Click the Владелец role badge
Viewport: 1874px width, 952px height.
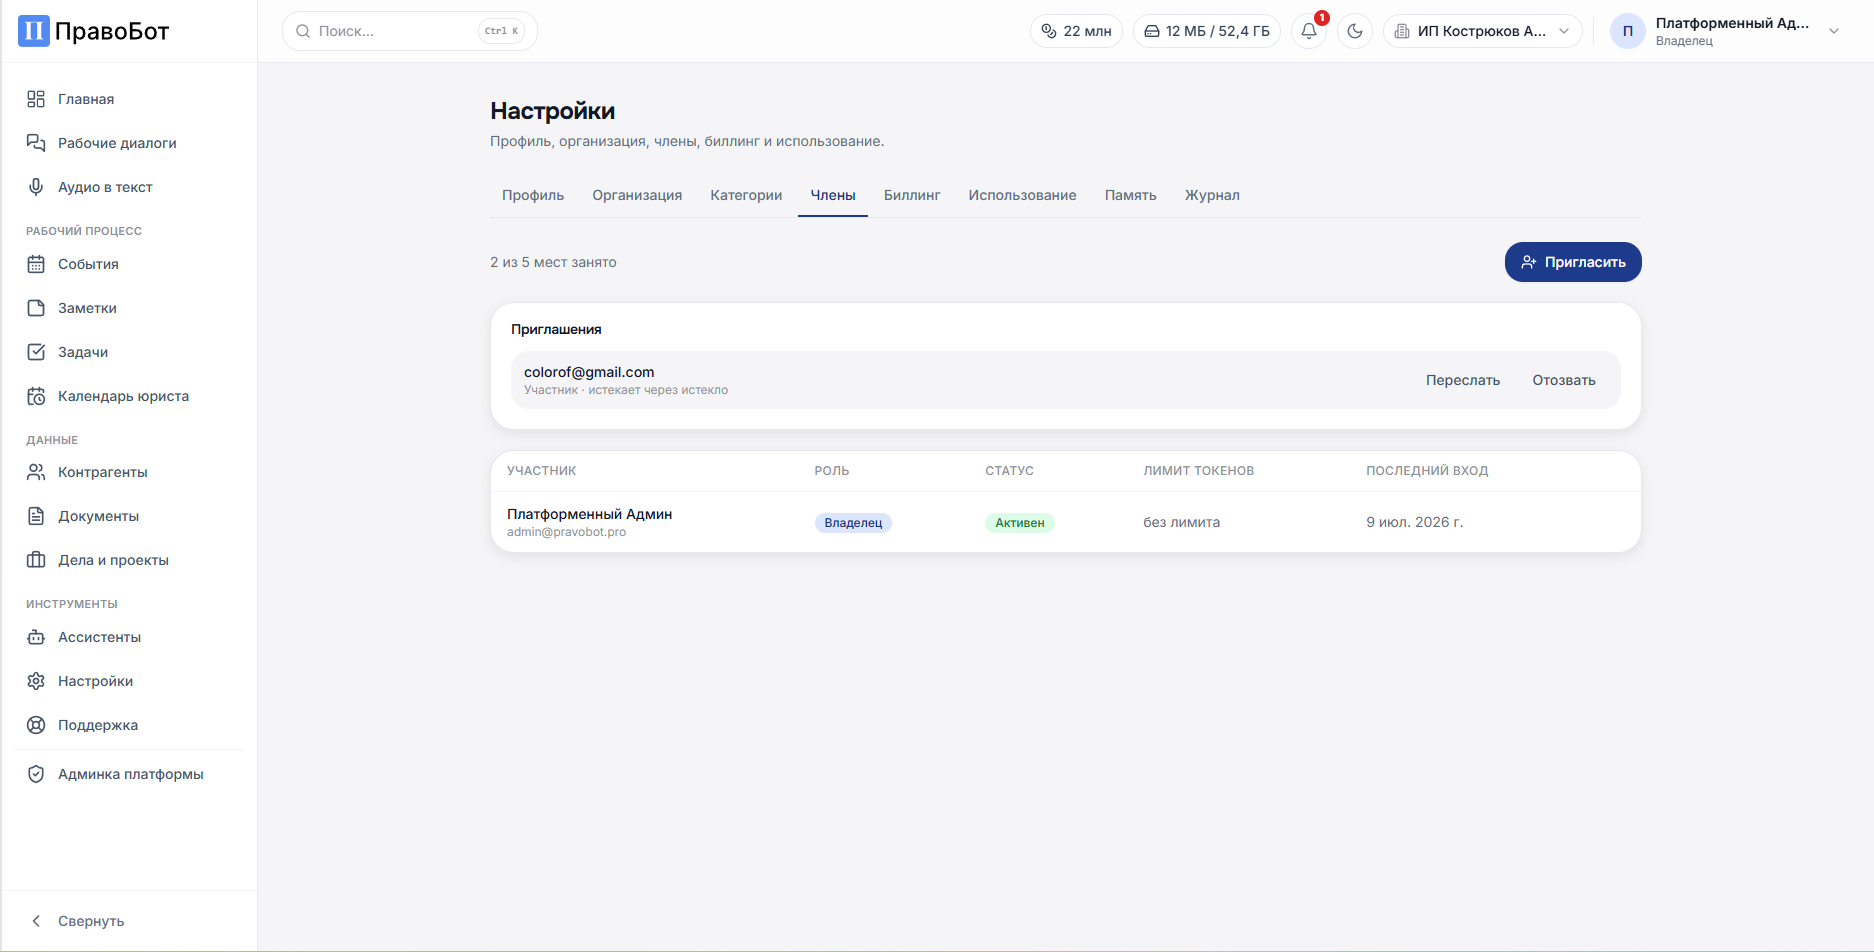(x=853, y=523)
